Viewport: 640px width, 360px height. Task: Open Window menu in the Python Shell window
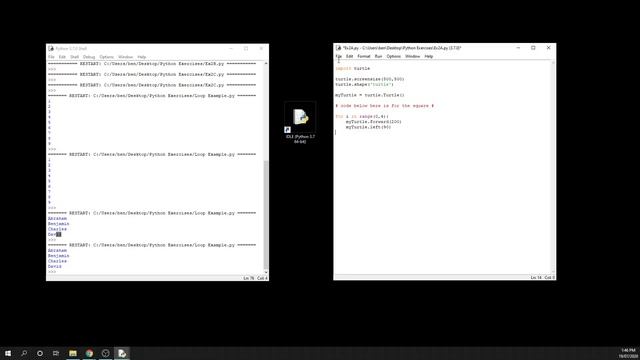[126, 57]
